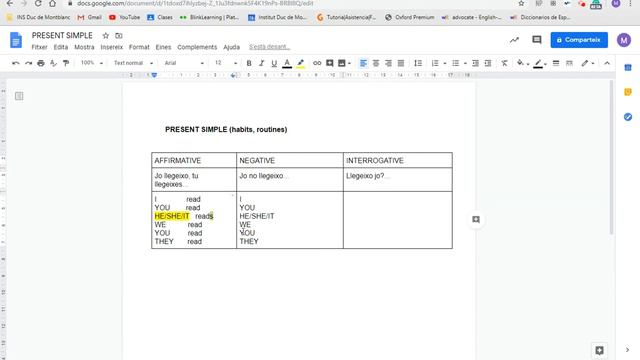This screenshot has height=360, width=640.
Task: Add comment beside the table
Action: coord(476,220)
